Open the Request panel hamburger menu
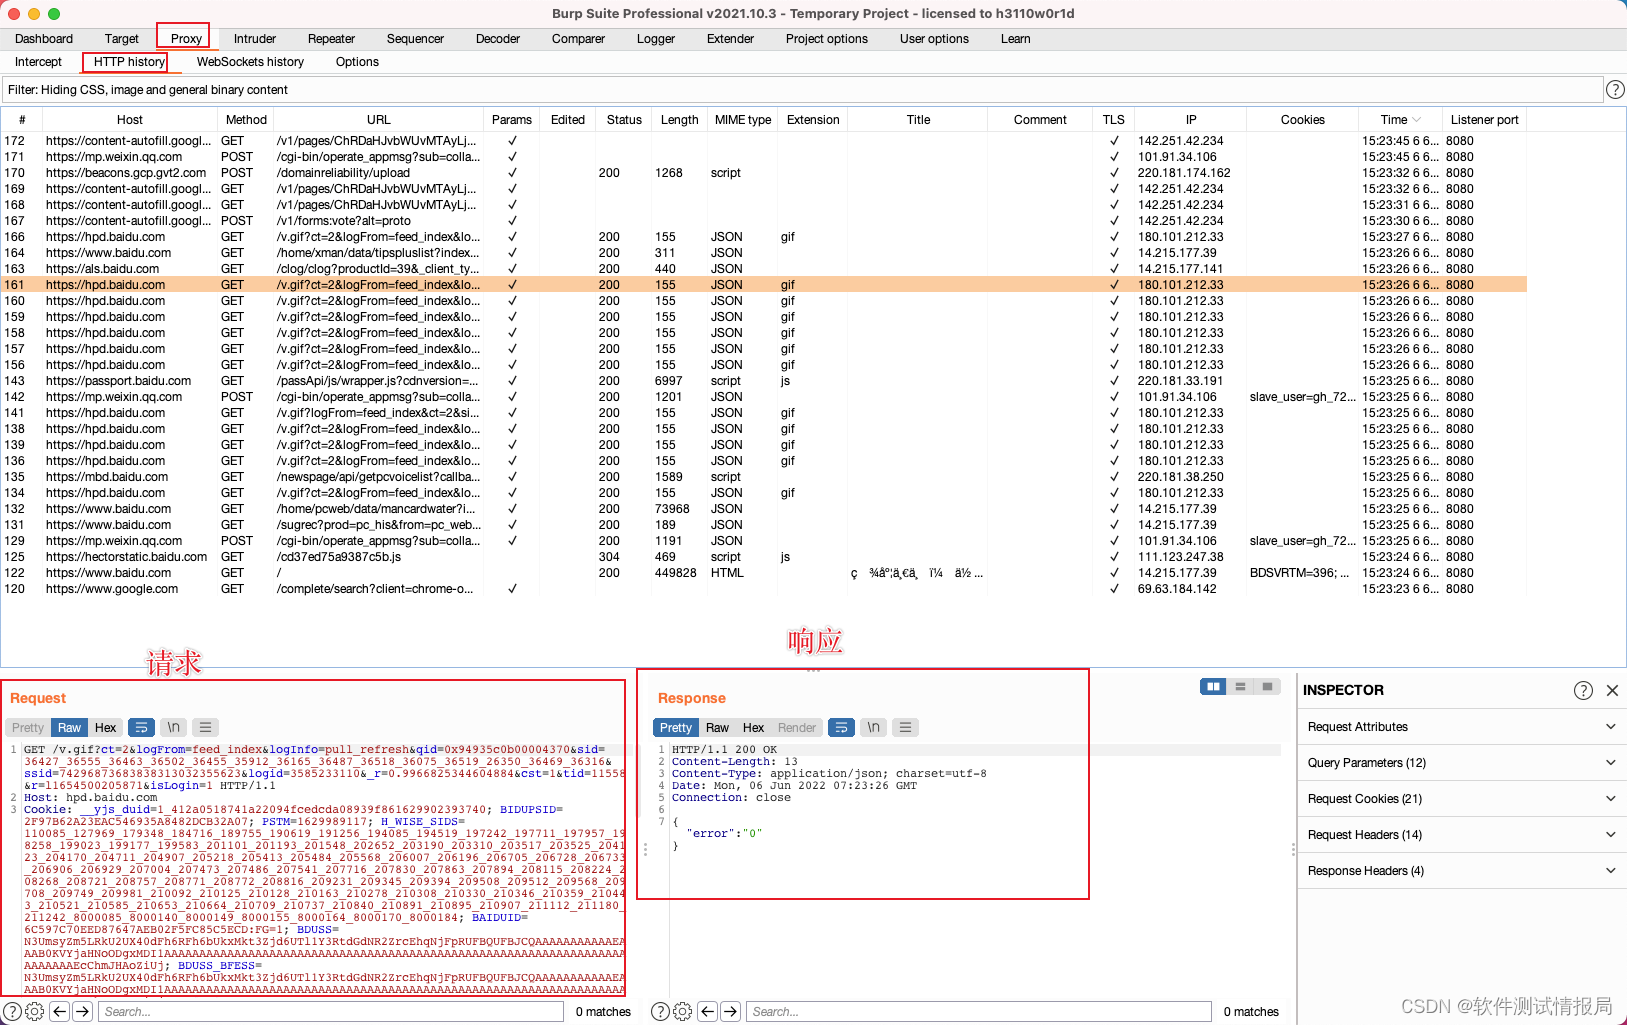 [205, 728]
